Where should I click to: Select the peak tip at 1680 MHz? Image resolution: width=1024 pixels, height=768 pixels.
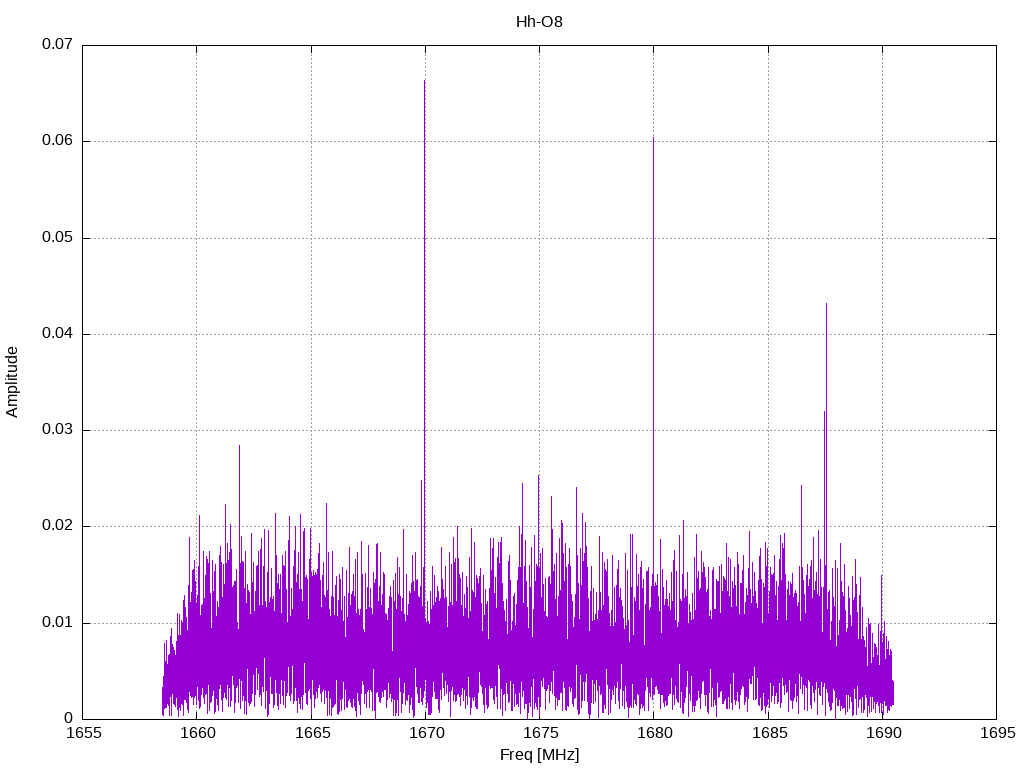(x=654, y=139)
